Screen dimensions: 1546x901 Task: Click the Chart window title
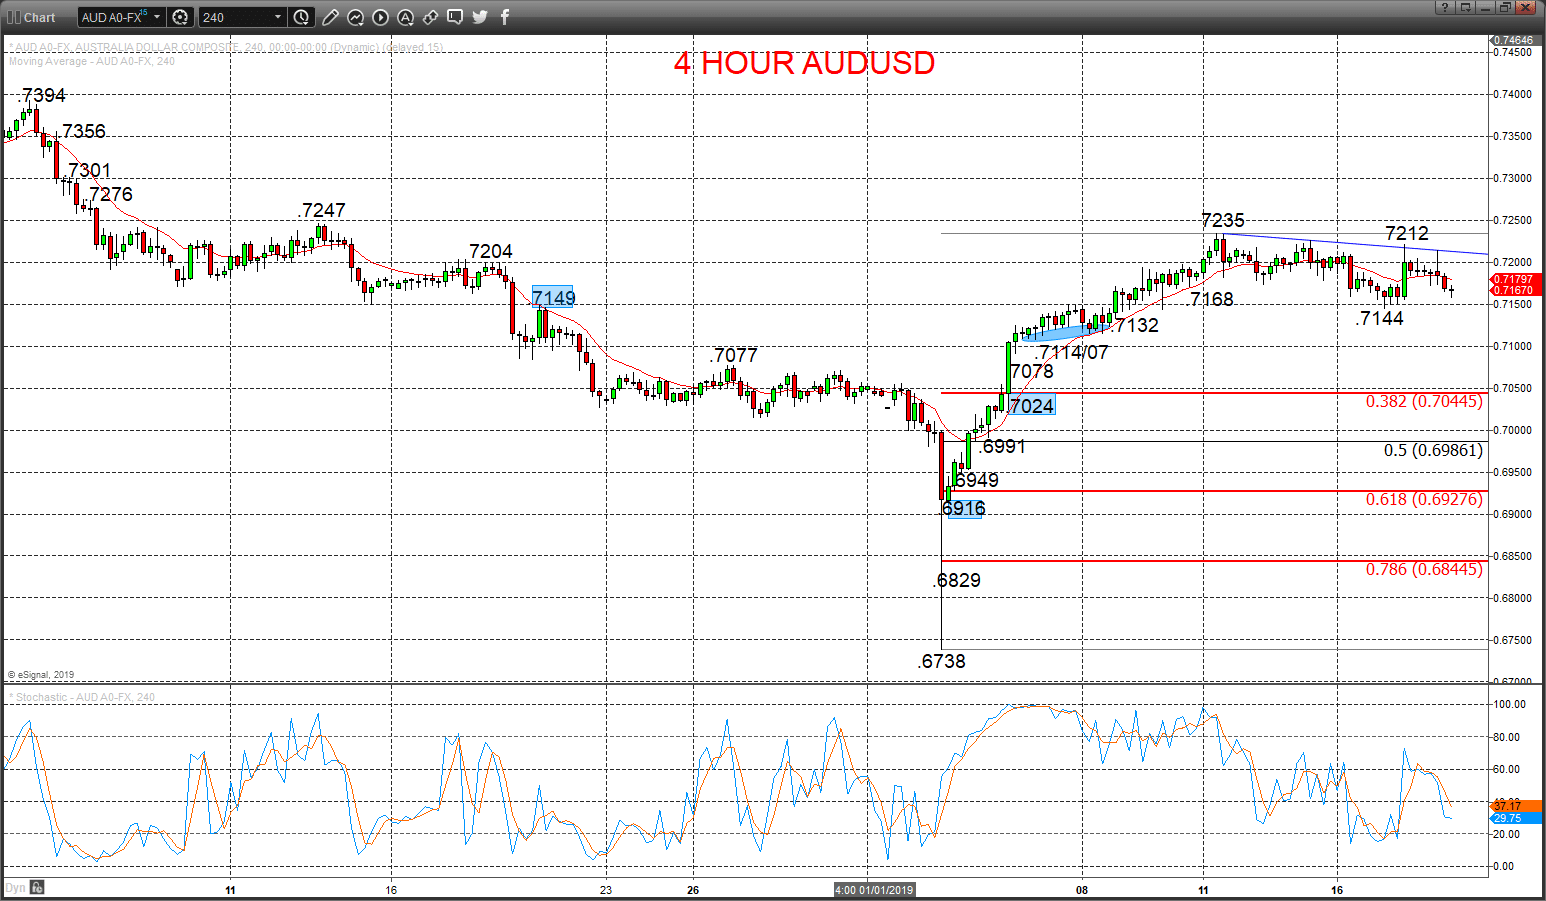tap(40, 17)
